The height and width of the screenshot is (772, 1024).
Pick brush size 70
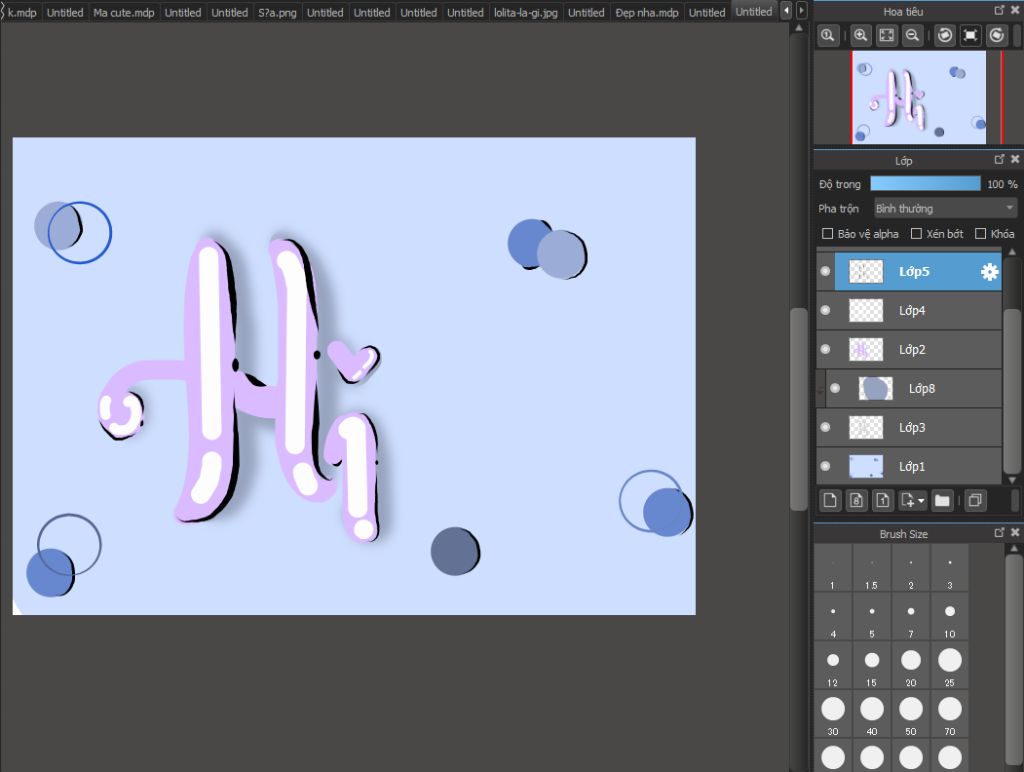click(x=950, y=715)
